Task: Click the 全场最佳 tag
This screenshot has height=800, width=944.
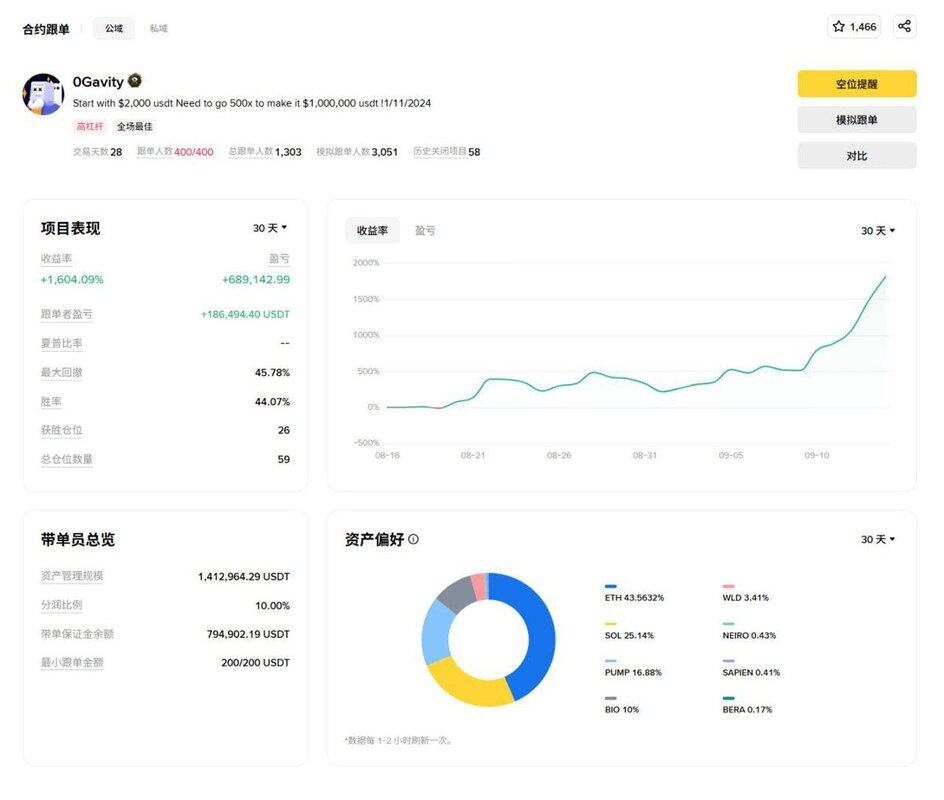Action: click(x=135, y=126)
